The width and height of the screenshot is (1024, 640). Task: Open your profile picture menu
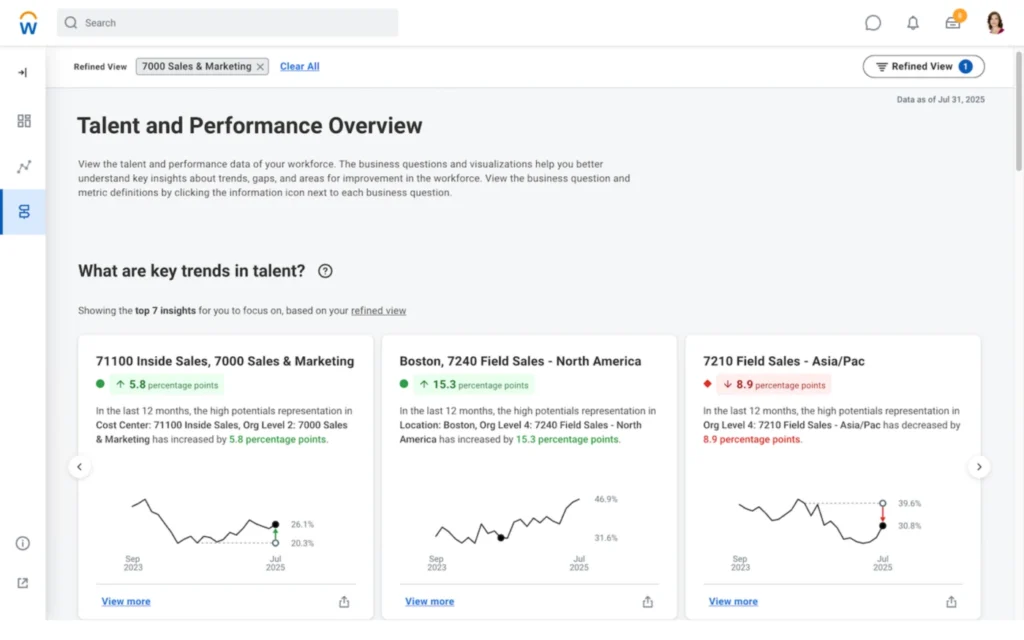(x=995, y=22)
